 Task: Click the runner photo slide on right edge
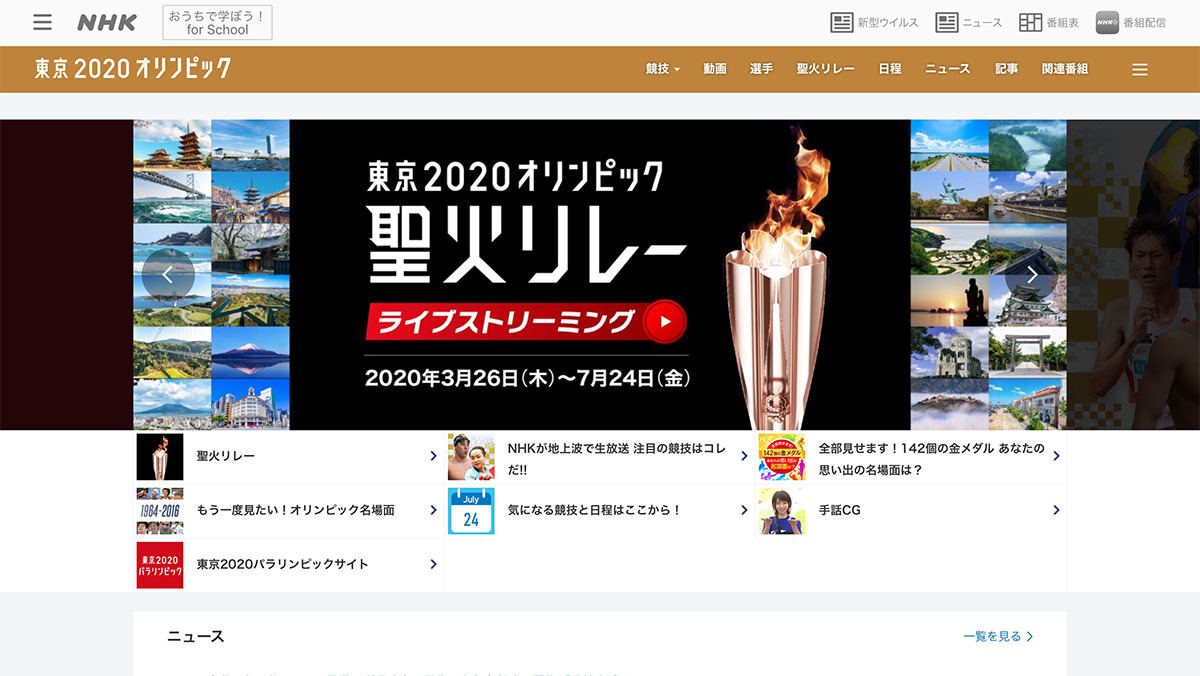(1134, 275)
